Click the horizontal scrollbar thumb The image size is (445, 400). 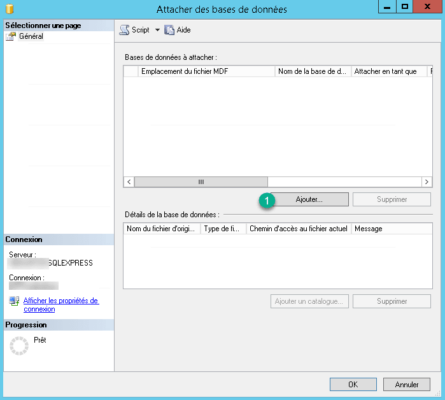click(201, 182)
